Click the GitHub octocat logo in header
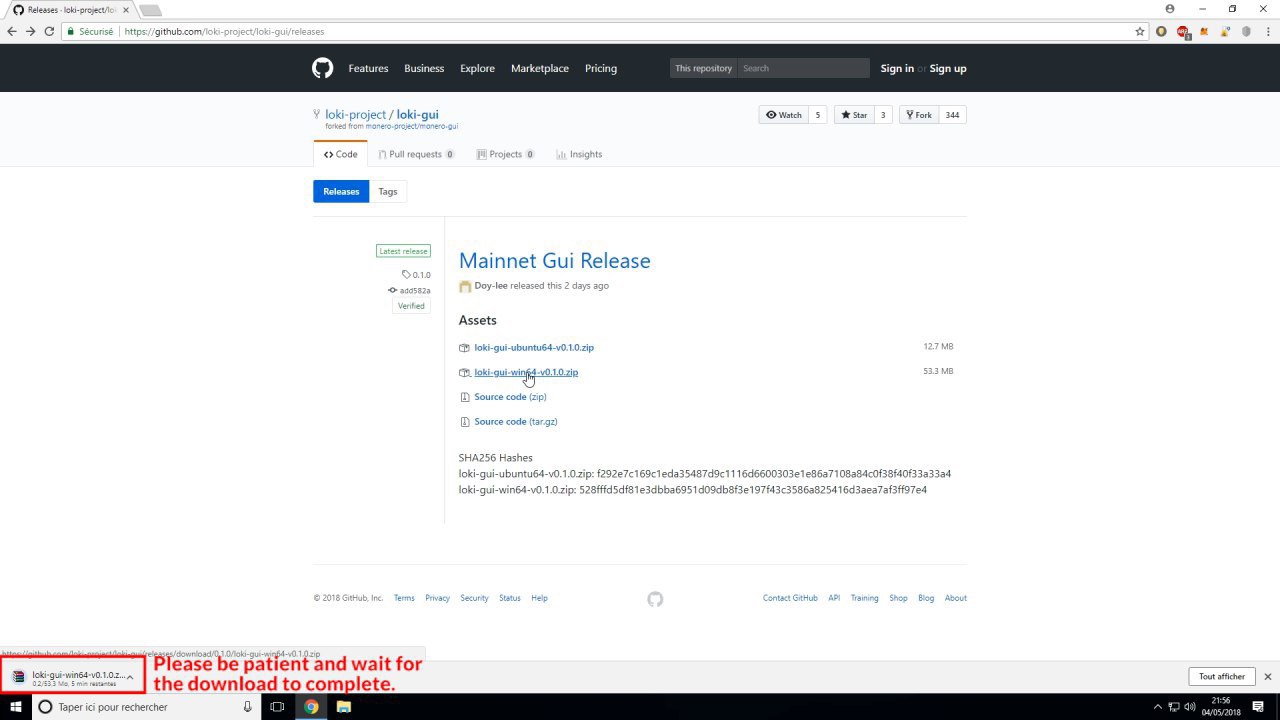The height and width of the screenshot is (720, 1280). (322, 68)
